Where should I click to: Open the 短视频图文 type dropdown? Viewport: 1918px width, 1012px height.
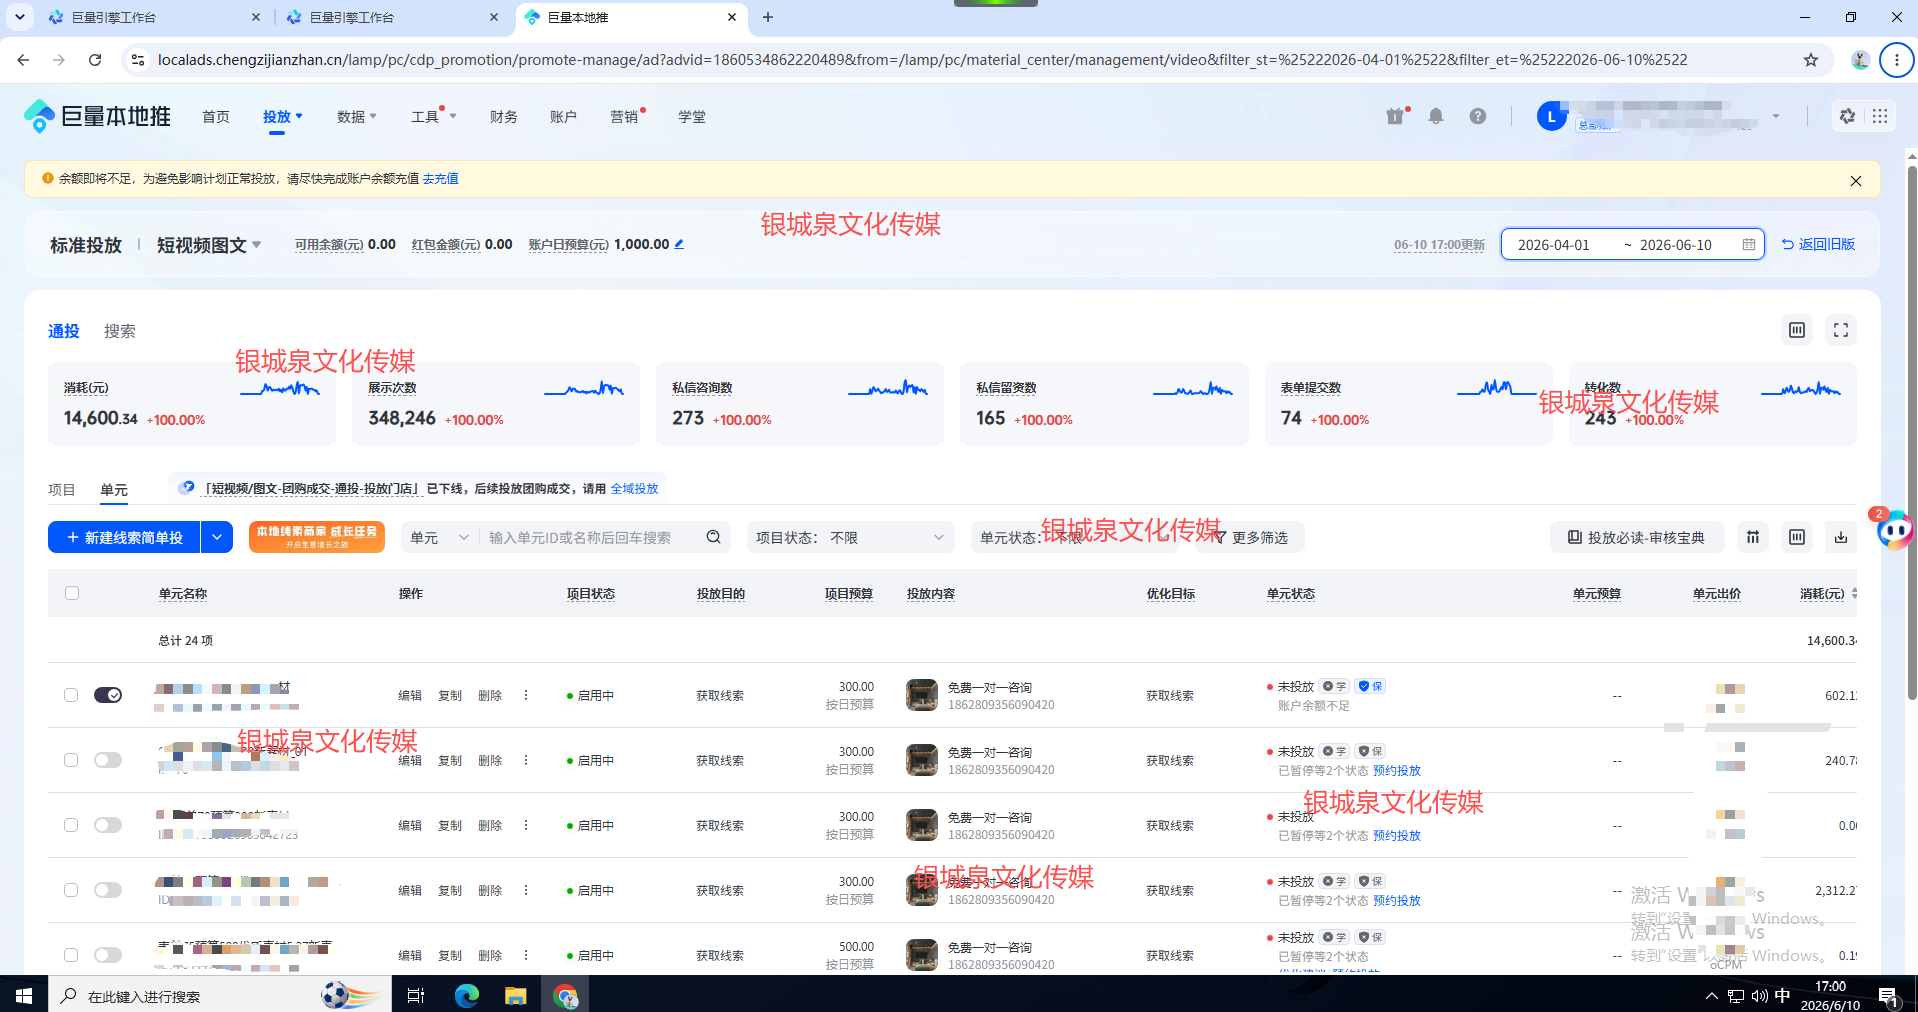(x=209, y=245)
